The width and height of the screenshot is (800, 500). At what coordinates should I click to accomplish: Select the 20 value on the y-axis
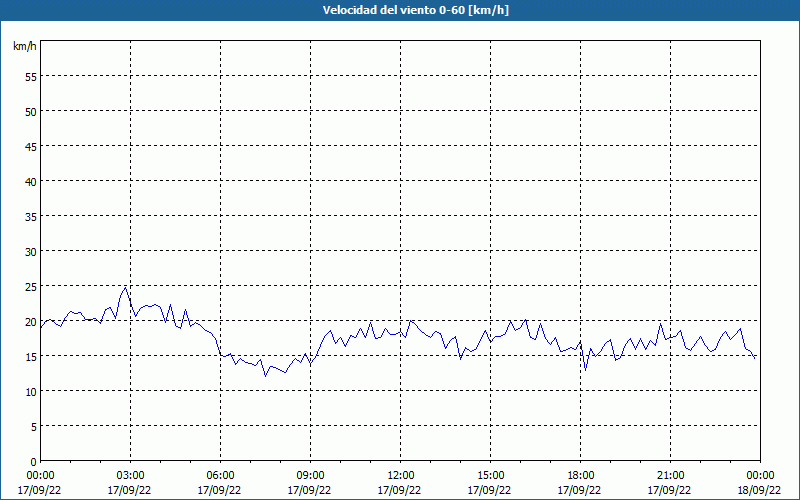click(31, 321)
